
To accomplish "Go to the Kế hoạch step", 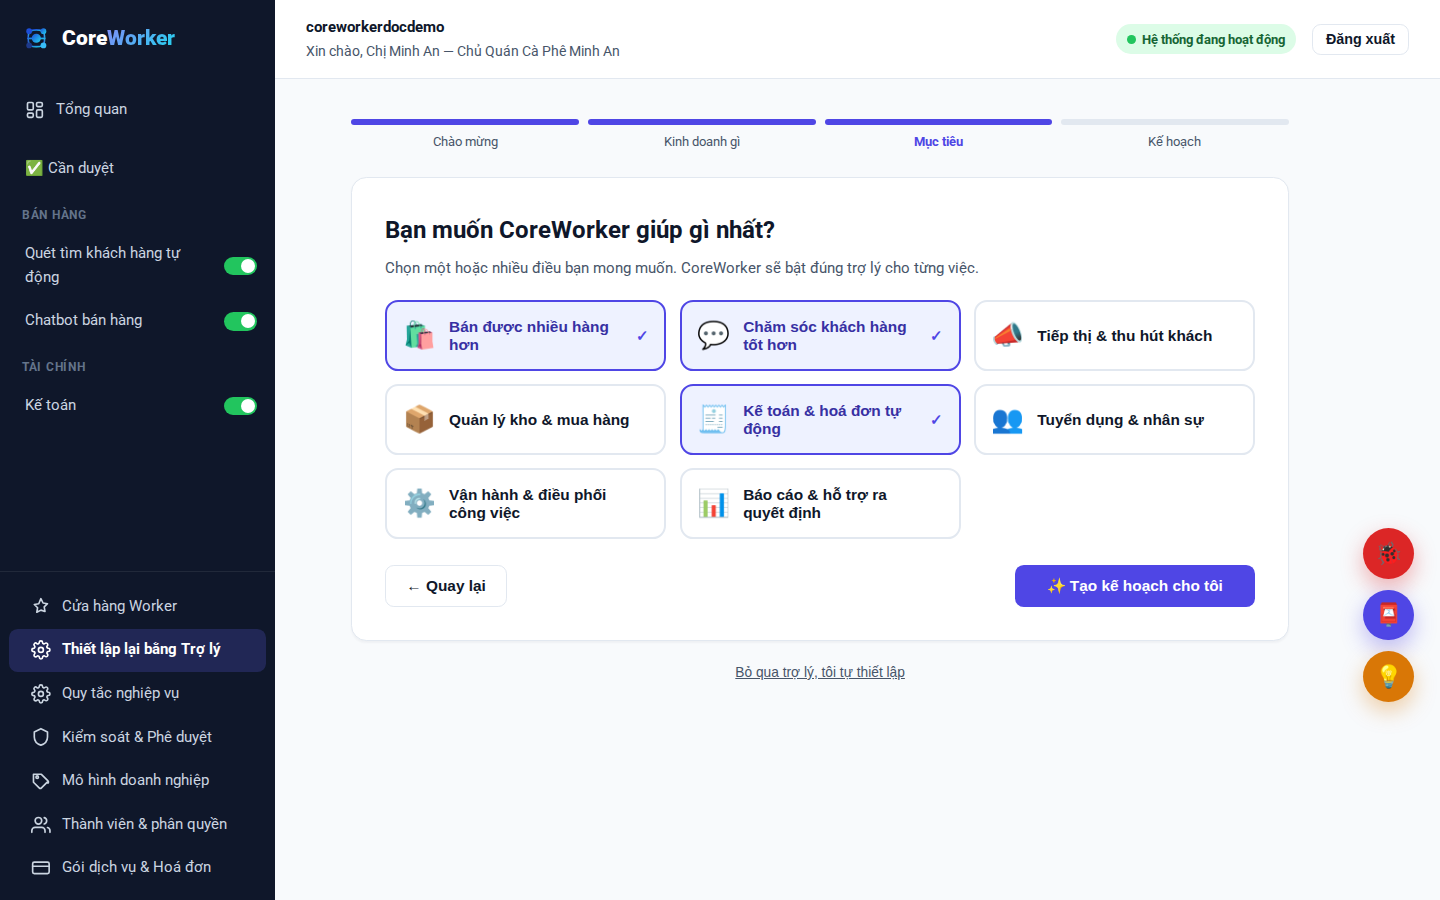I will click(x=1174, y=142).
